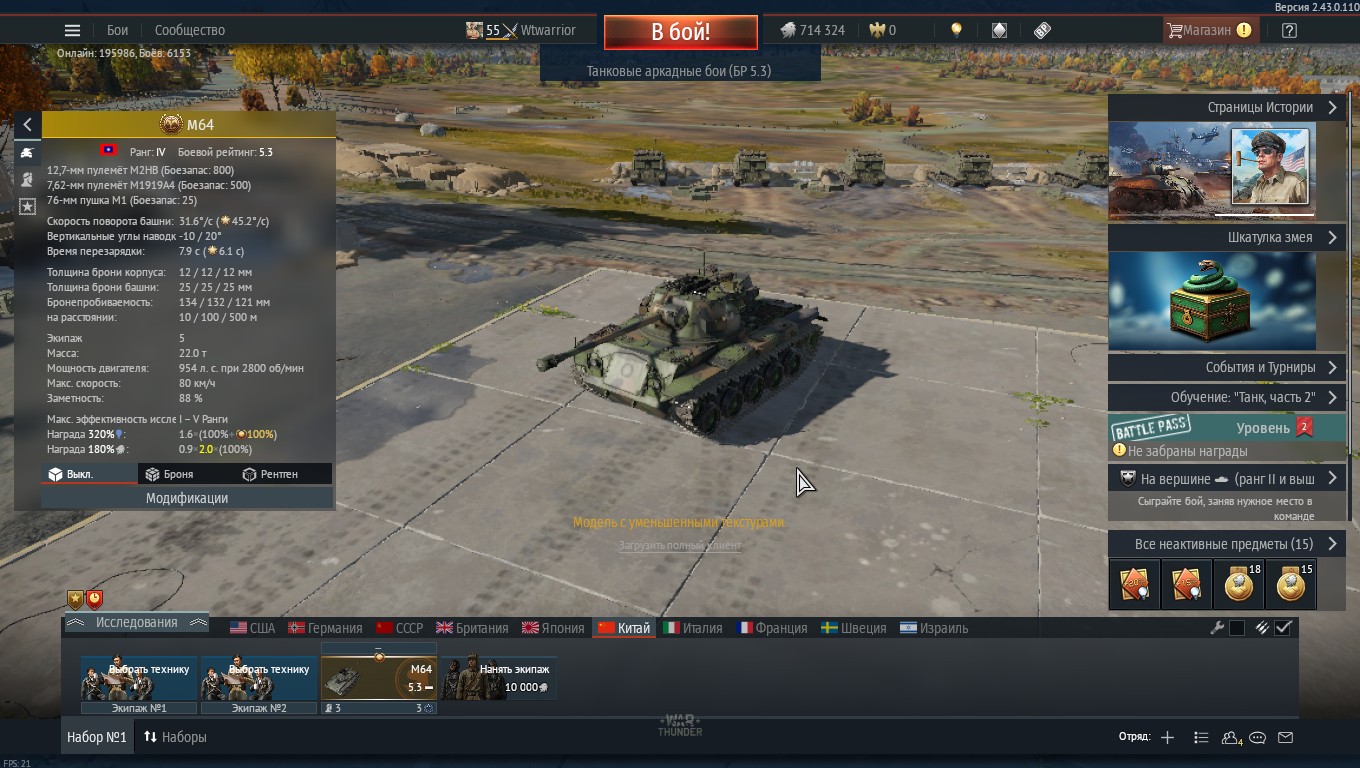Screen dimensions: 1360x768
Task: Open the Модификации button
Action: click(187, 498)
